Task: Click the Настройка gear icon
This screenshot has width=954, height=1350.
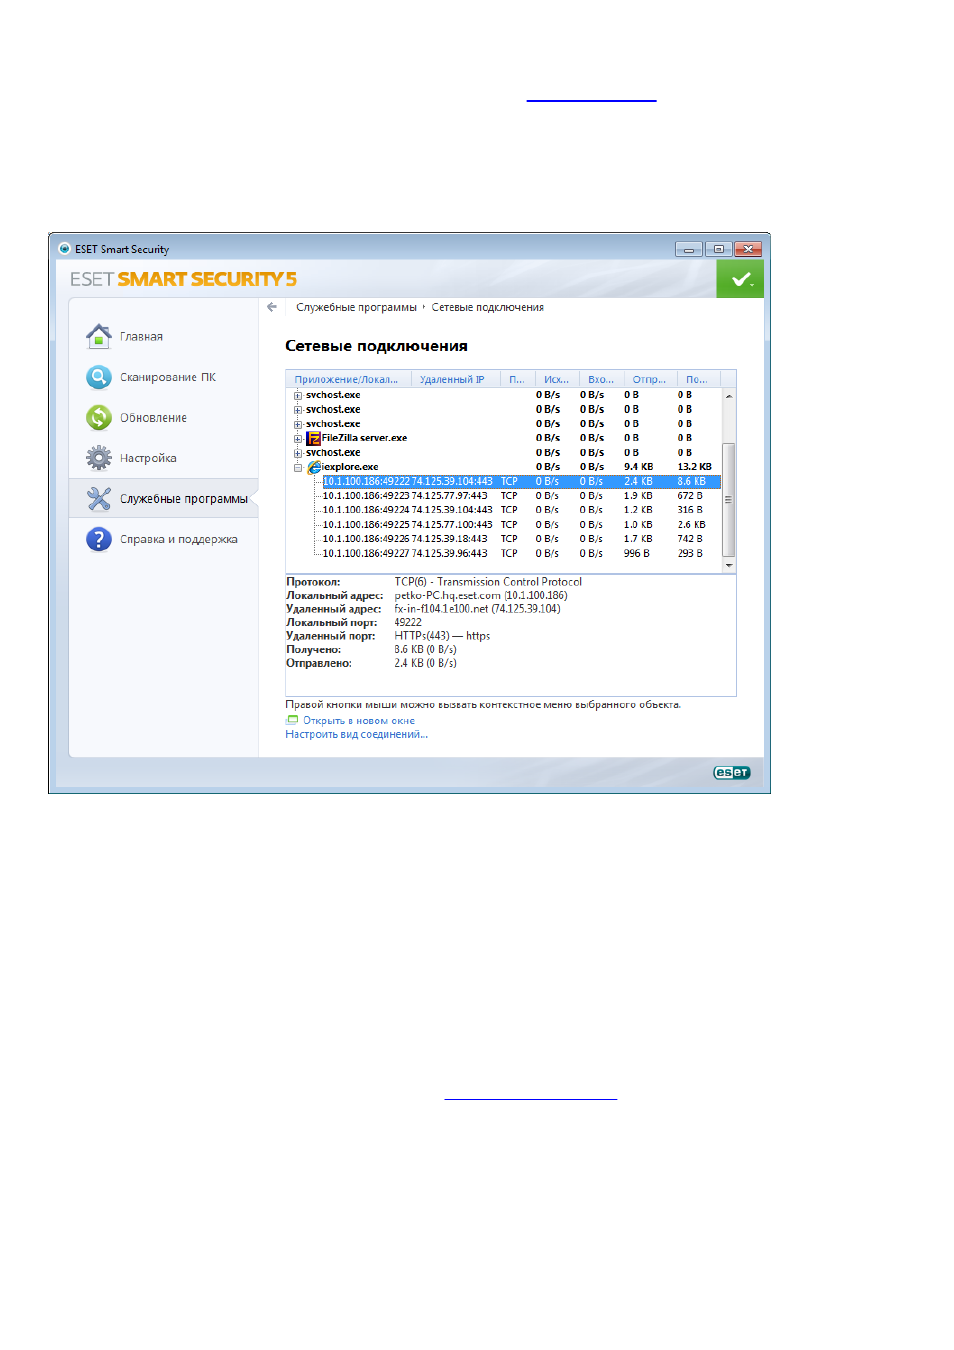Action: (x=99, y=458)
